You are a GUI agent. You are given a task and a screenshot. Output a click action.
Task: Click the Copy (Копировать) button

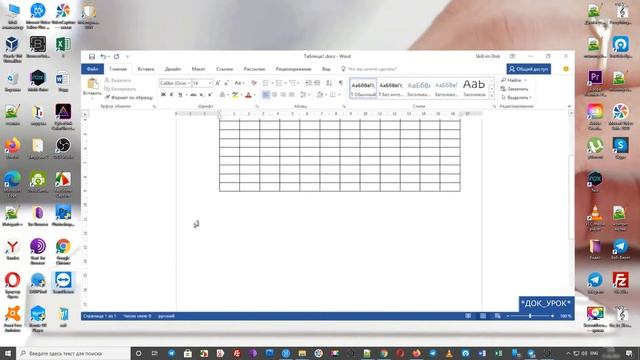coord(120,89)
